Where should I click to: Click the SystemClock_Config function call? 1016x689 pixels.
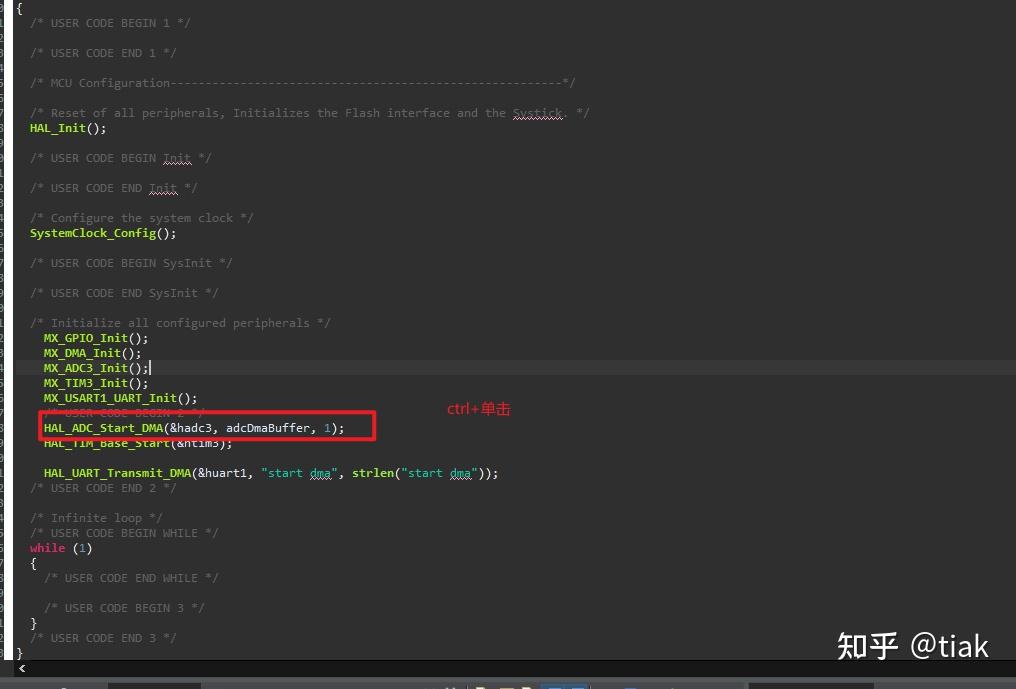click(95, 233)
